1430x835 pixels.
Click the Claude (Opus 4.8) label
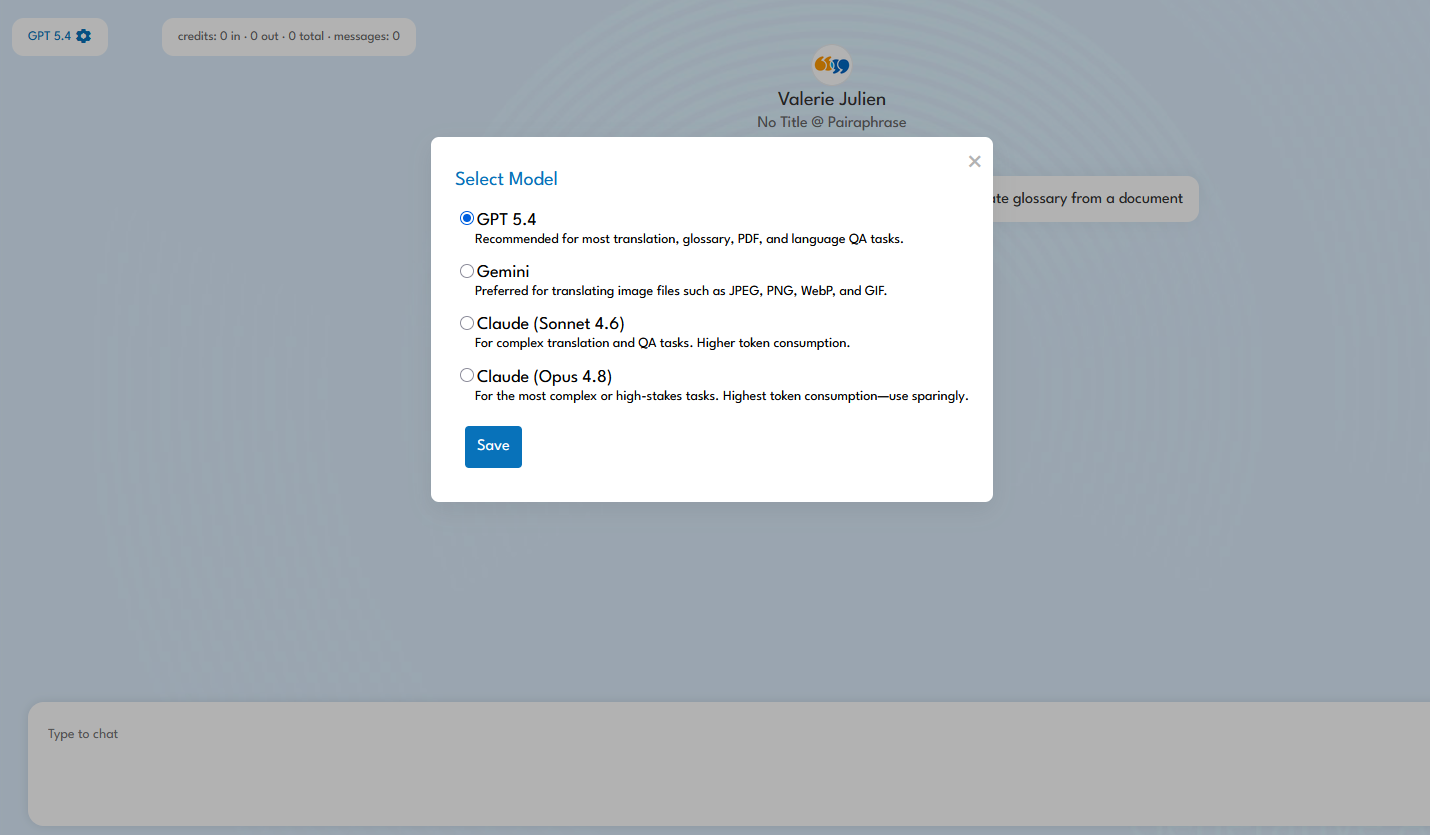coord(544,377)
